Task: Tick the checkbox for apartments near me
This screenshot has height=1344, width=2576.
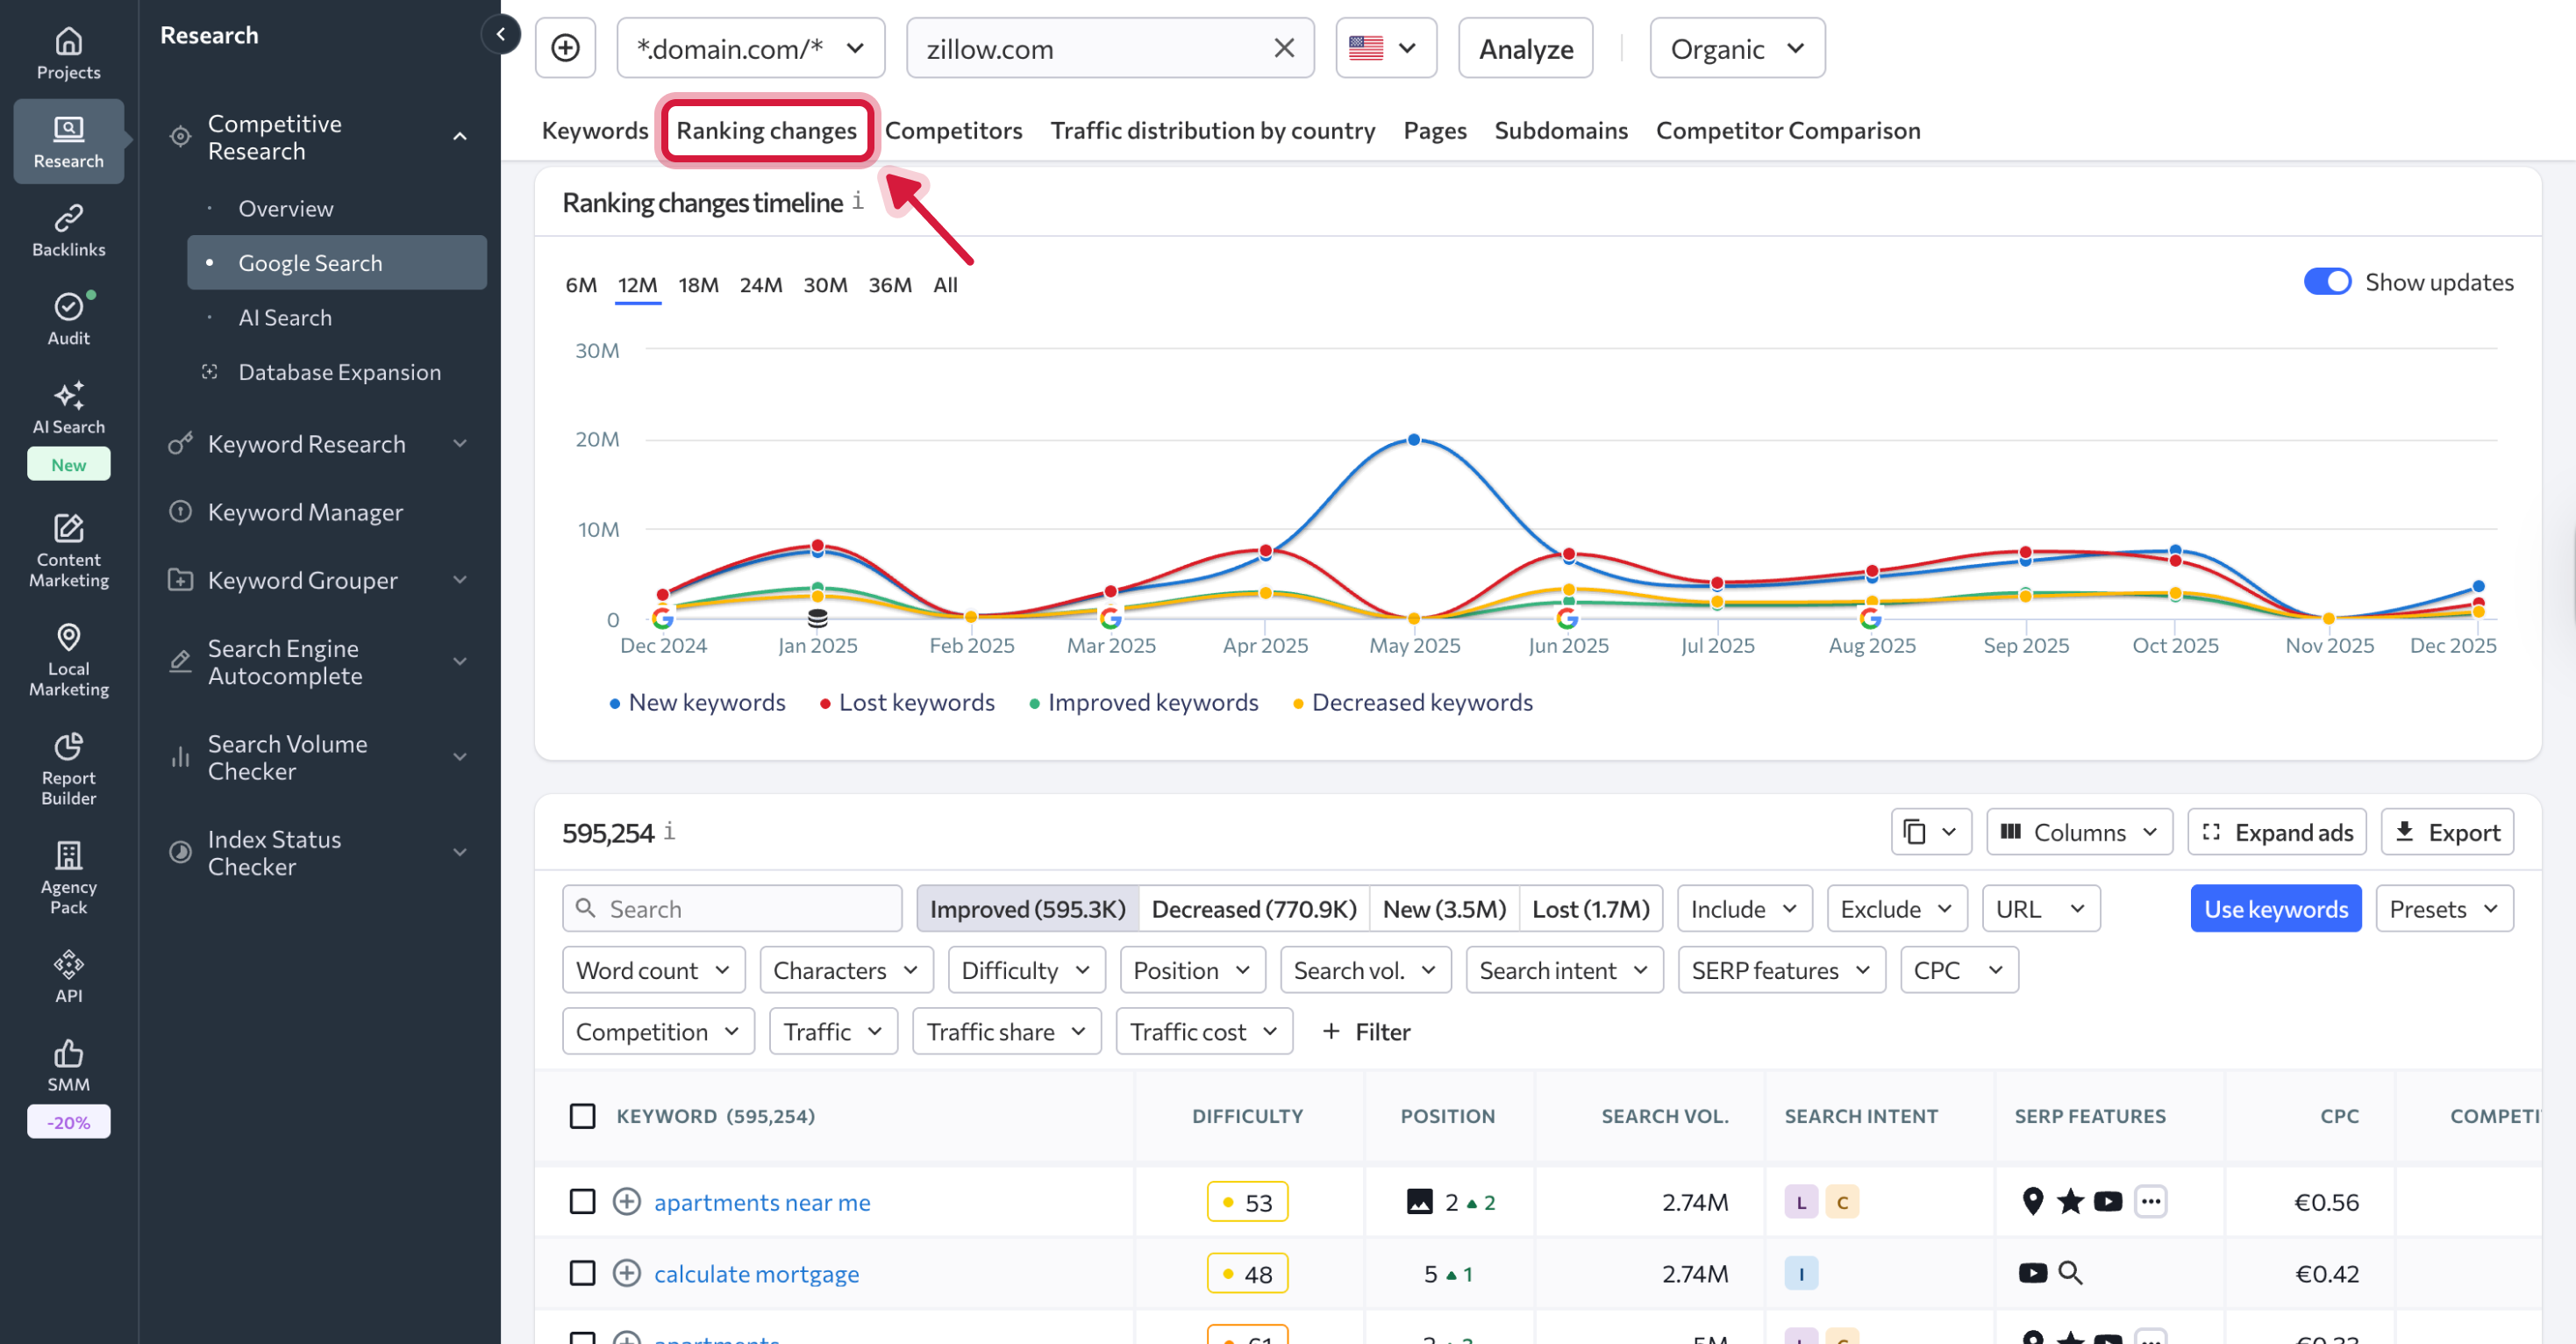Action: click(x=582, y=1201)
